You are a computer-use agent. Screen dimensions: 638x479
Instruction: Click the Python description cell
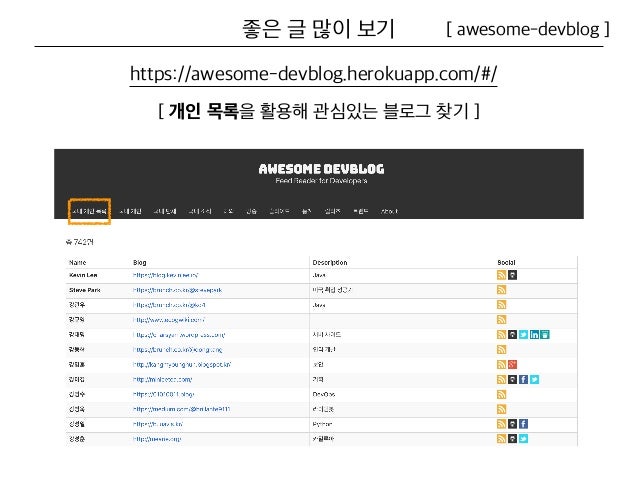[x=322, y=424]
